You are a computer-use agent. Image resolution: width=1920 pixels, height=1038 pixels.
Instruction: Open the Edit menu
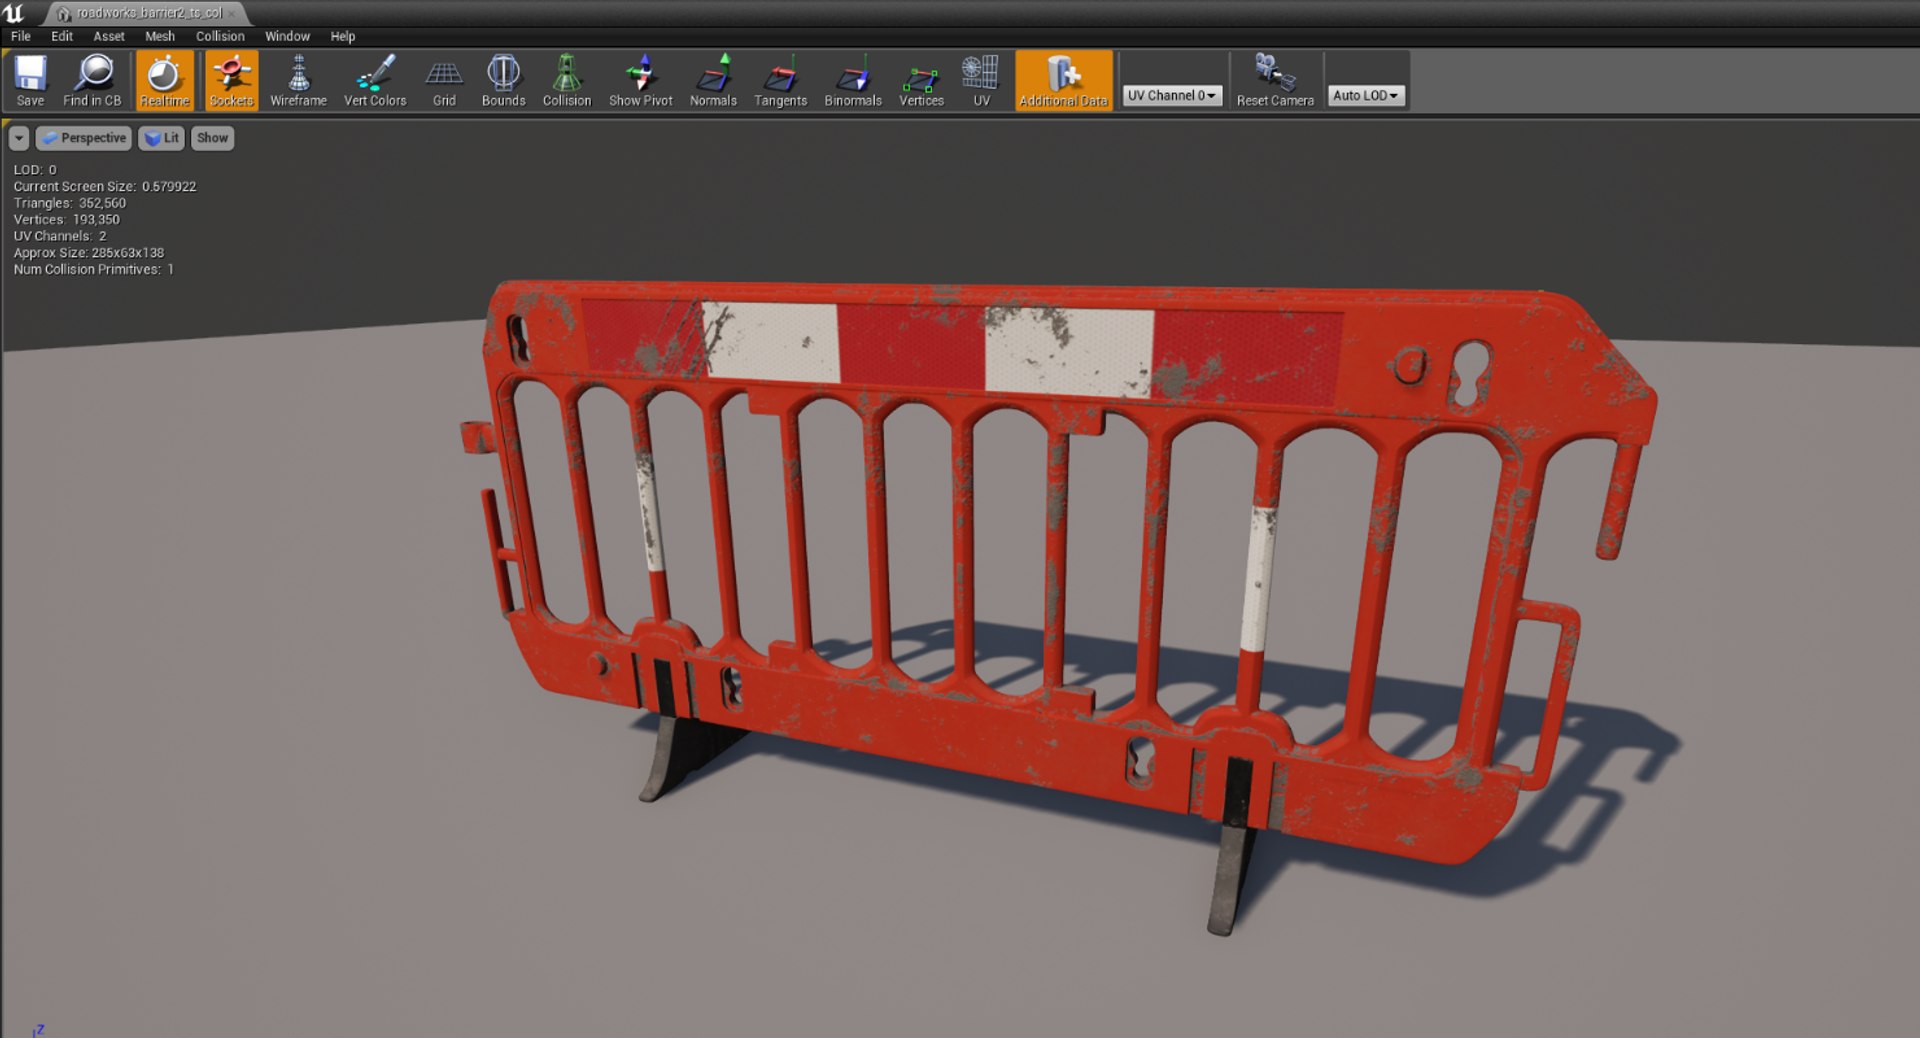point(62,36)
